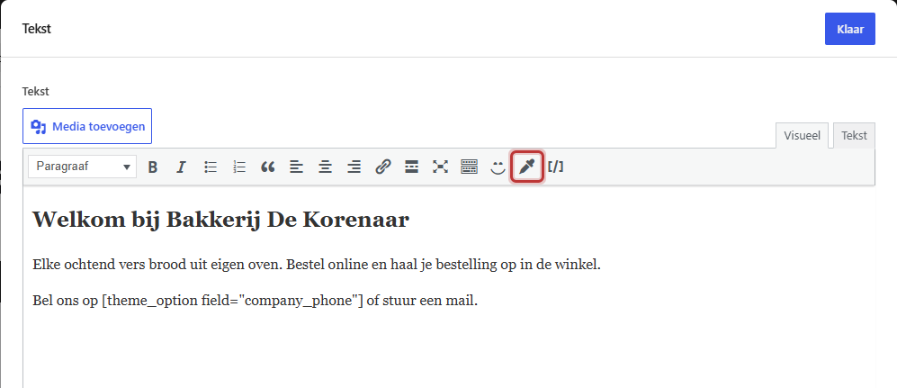Switch to the Tekst editor tab
Image resolution: width=897 pixels, height=388 pixels.
click(x=854, y=136)
